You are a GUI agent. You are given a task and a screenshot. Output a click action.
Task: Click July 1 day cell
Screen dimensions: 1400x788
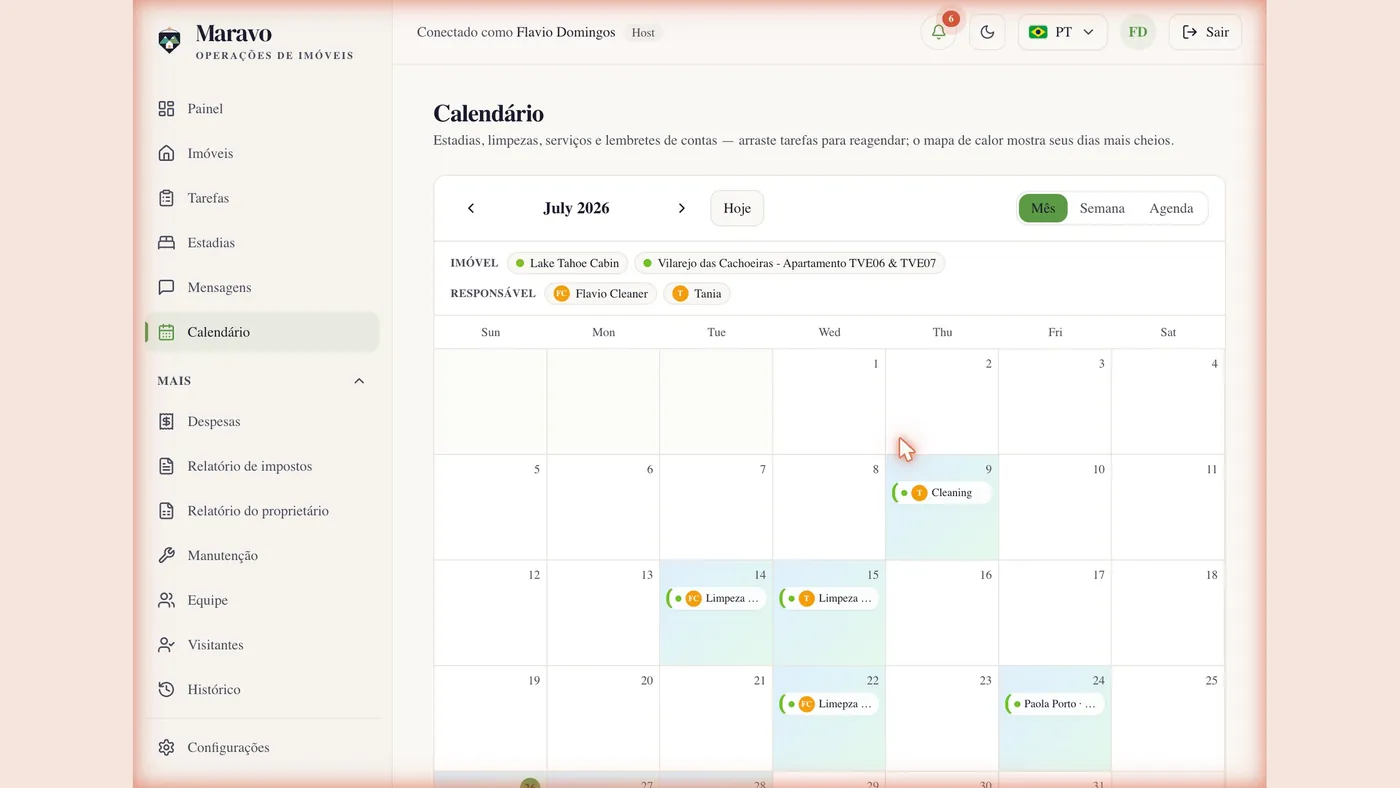click(829, 402)
